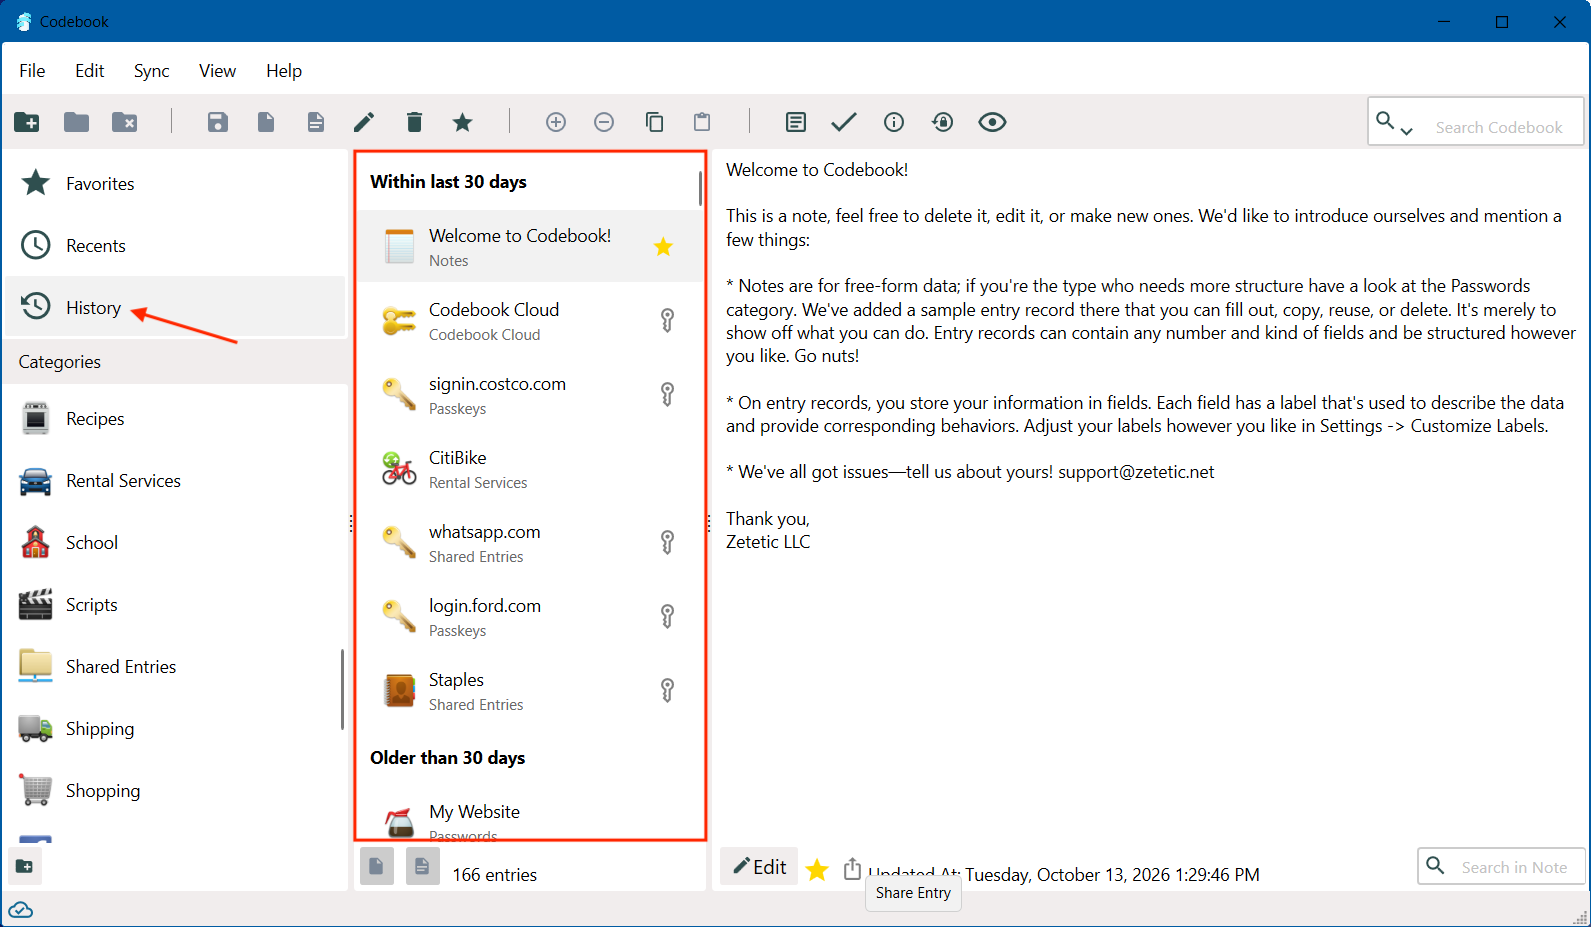This screenshot has height=927, width=1591.
Task: Toggle favorite star beside the Edit button
Action: [x=817, y=870]
